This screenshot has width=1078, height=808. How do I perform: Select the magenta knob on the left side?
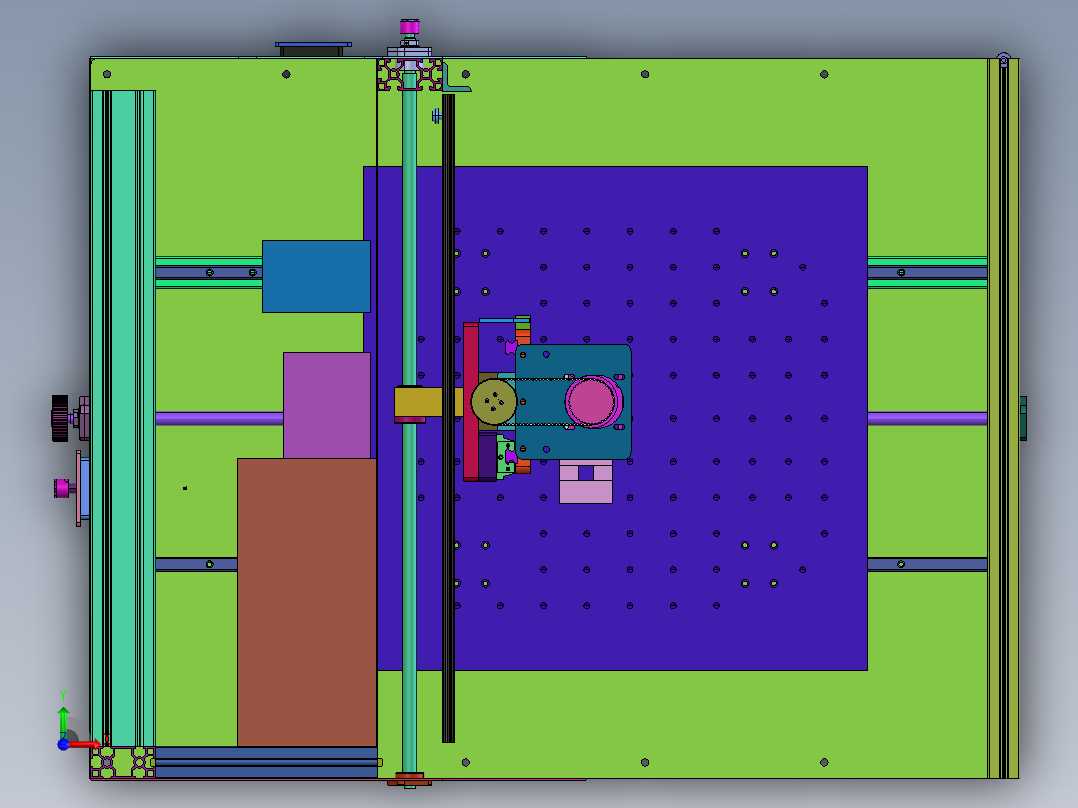[63, 488]
